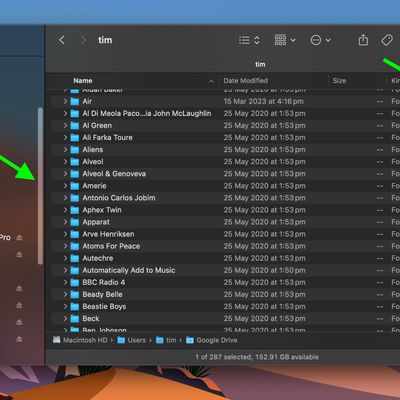Click the Al Di Meola folder icon
400x400 pixels.
coord(75,114)
